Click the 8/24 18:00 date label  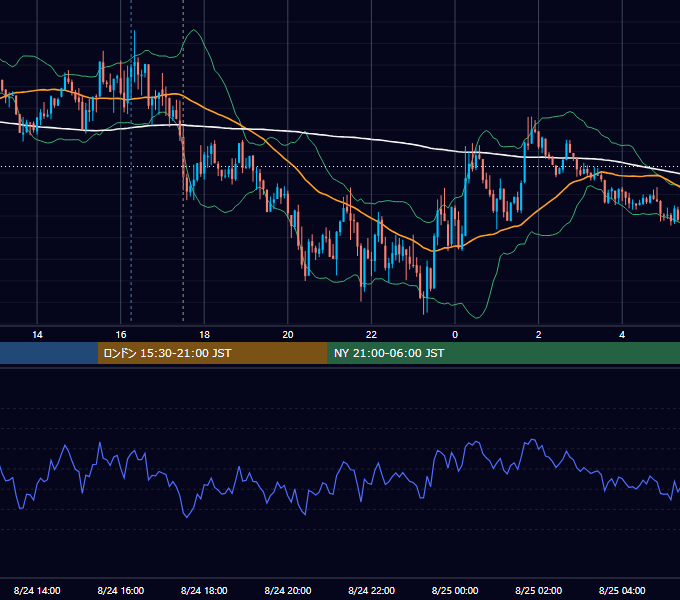pos(204,590)
